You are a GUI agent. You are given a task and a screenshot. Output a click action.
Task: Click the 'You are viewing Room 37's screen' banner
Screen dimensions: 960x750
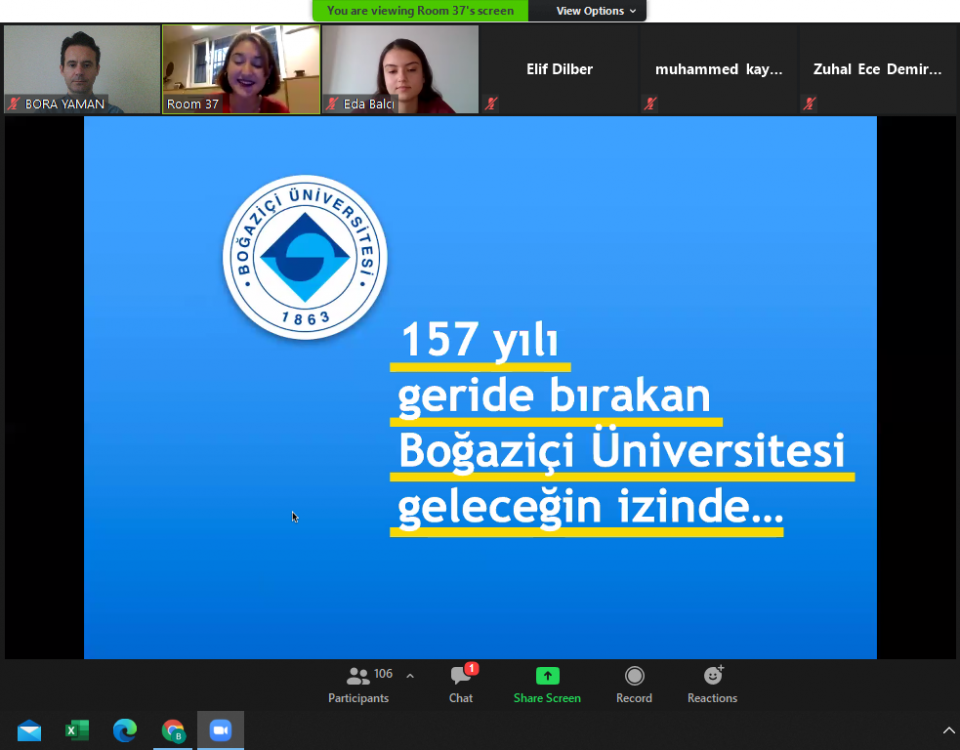pyautogui.click(x=420, y=10)
